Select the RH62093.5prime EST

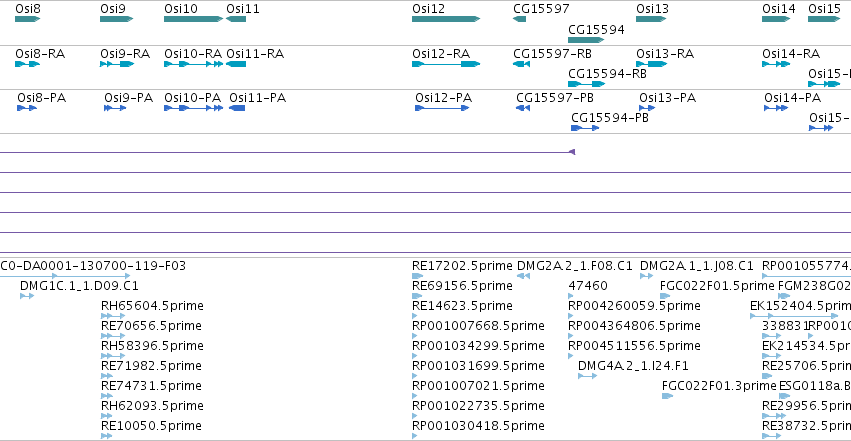click(x=106, y=416)
